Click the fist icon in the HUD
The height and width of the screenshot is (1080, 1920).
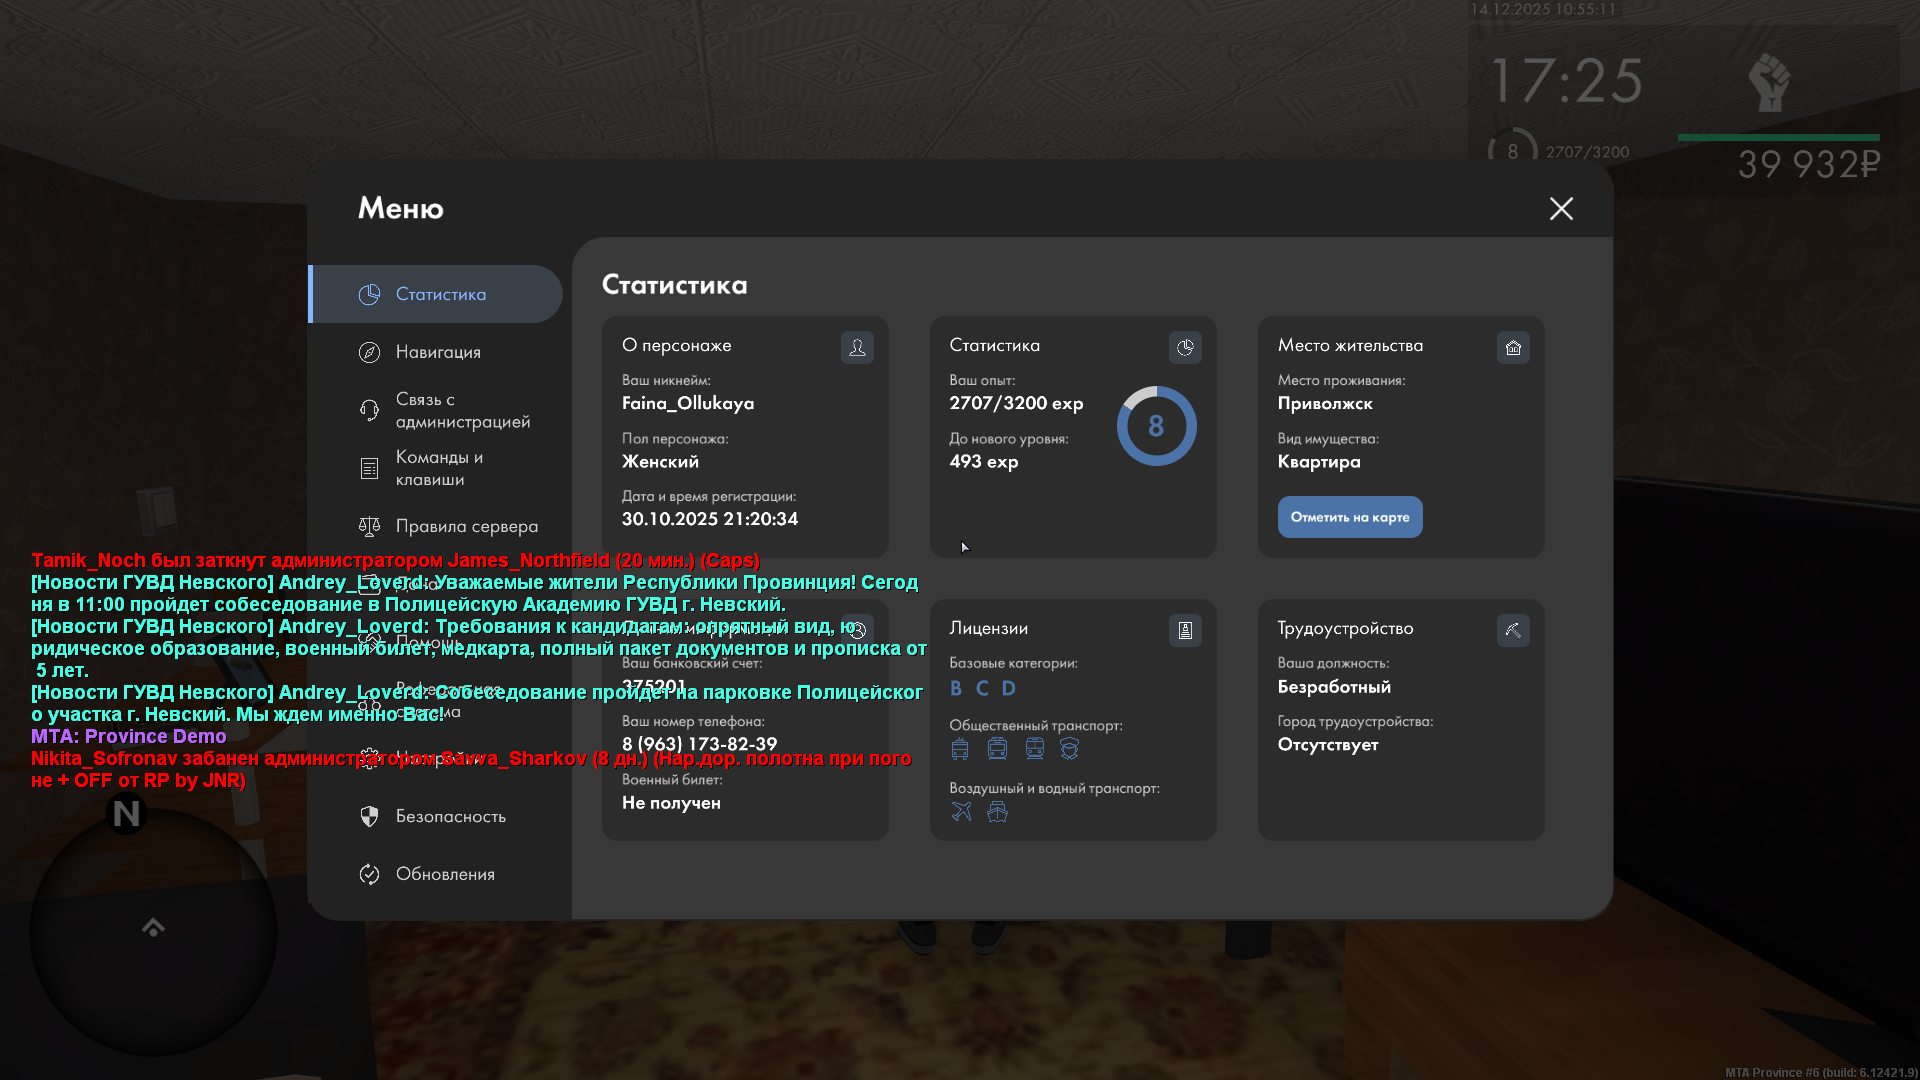(x=1768, y=82)
